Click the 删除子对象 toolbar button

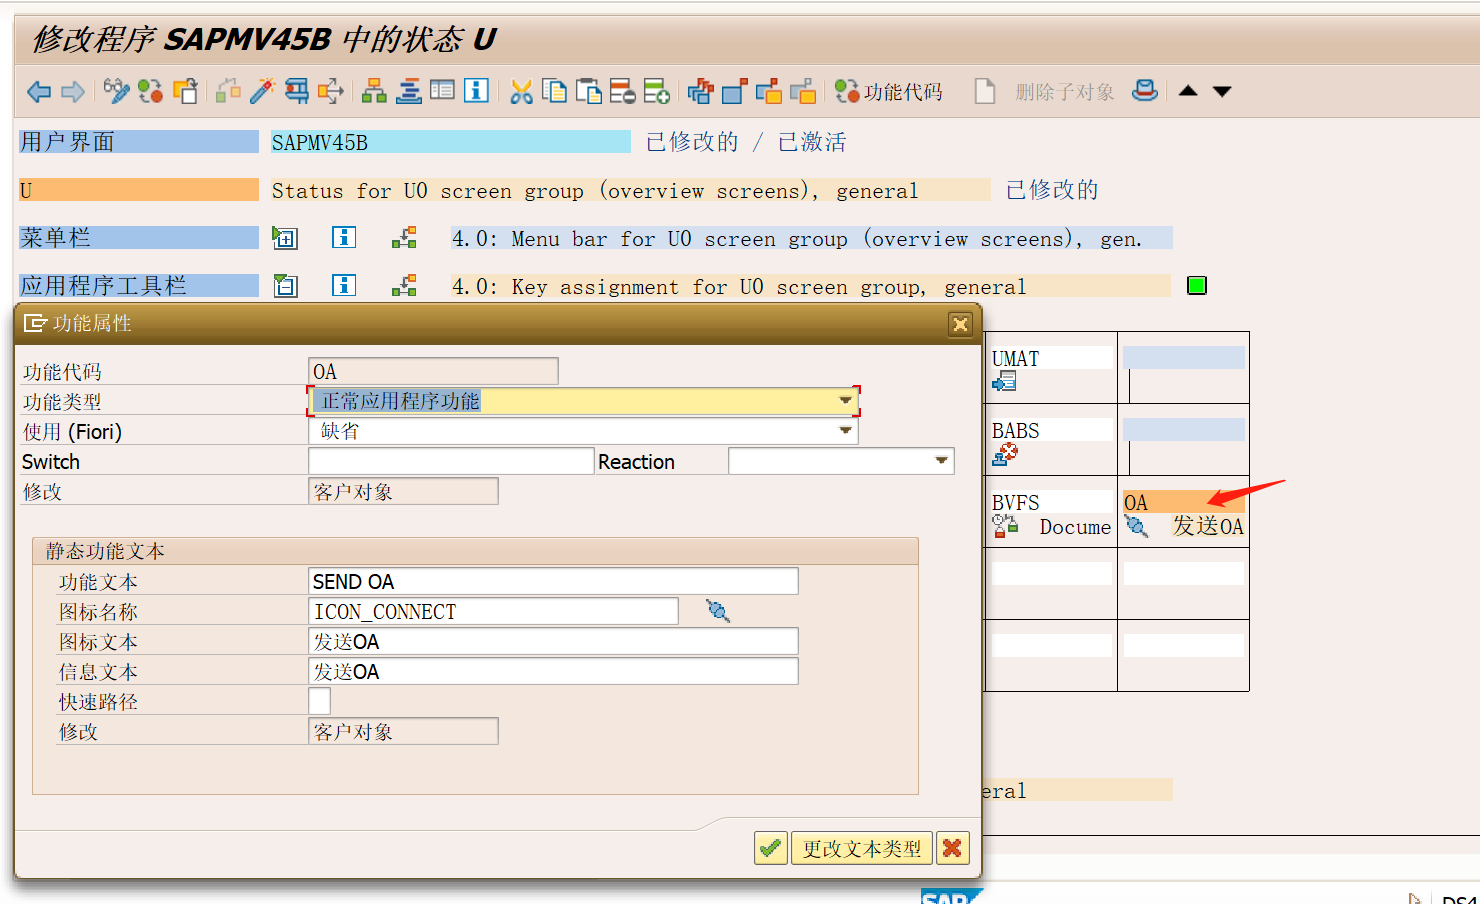1065,92
